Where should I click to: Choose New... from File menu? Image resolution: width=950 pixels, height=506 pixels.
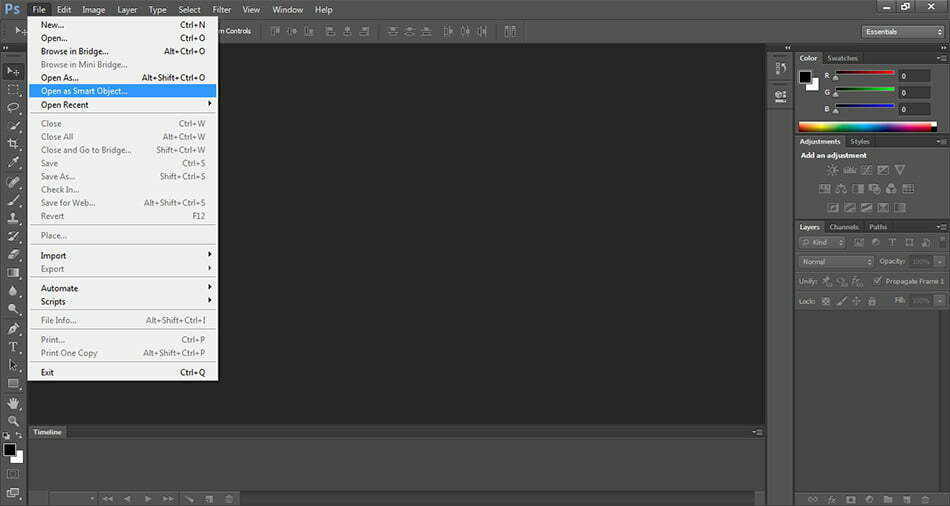pyautogui.click(x=122, y=25)
